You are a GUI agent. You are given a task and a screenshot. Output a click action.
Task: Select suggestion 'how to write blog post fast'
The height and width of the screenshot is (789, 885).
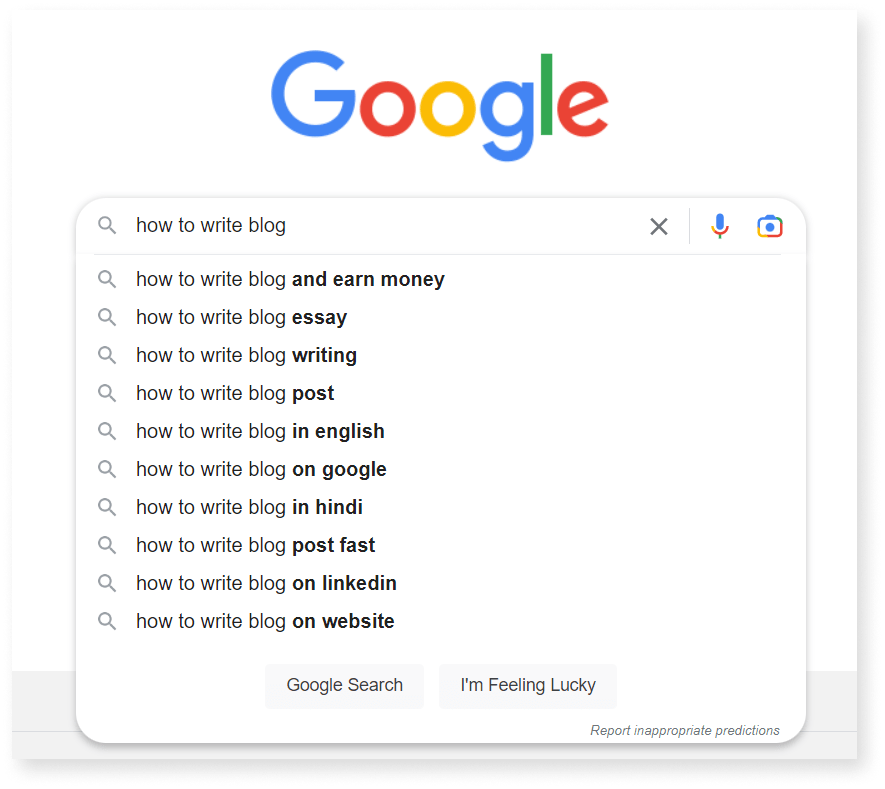coord(255,545)
